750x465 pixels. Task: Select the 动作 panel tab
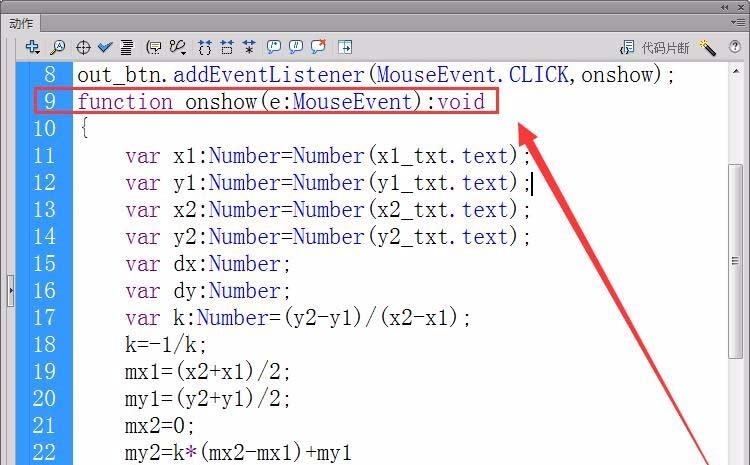21,23
